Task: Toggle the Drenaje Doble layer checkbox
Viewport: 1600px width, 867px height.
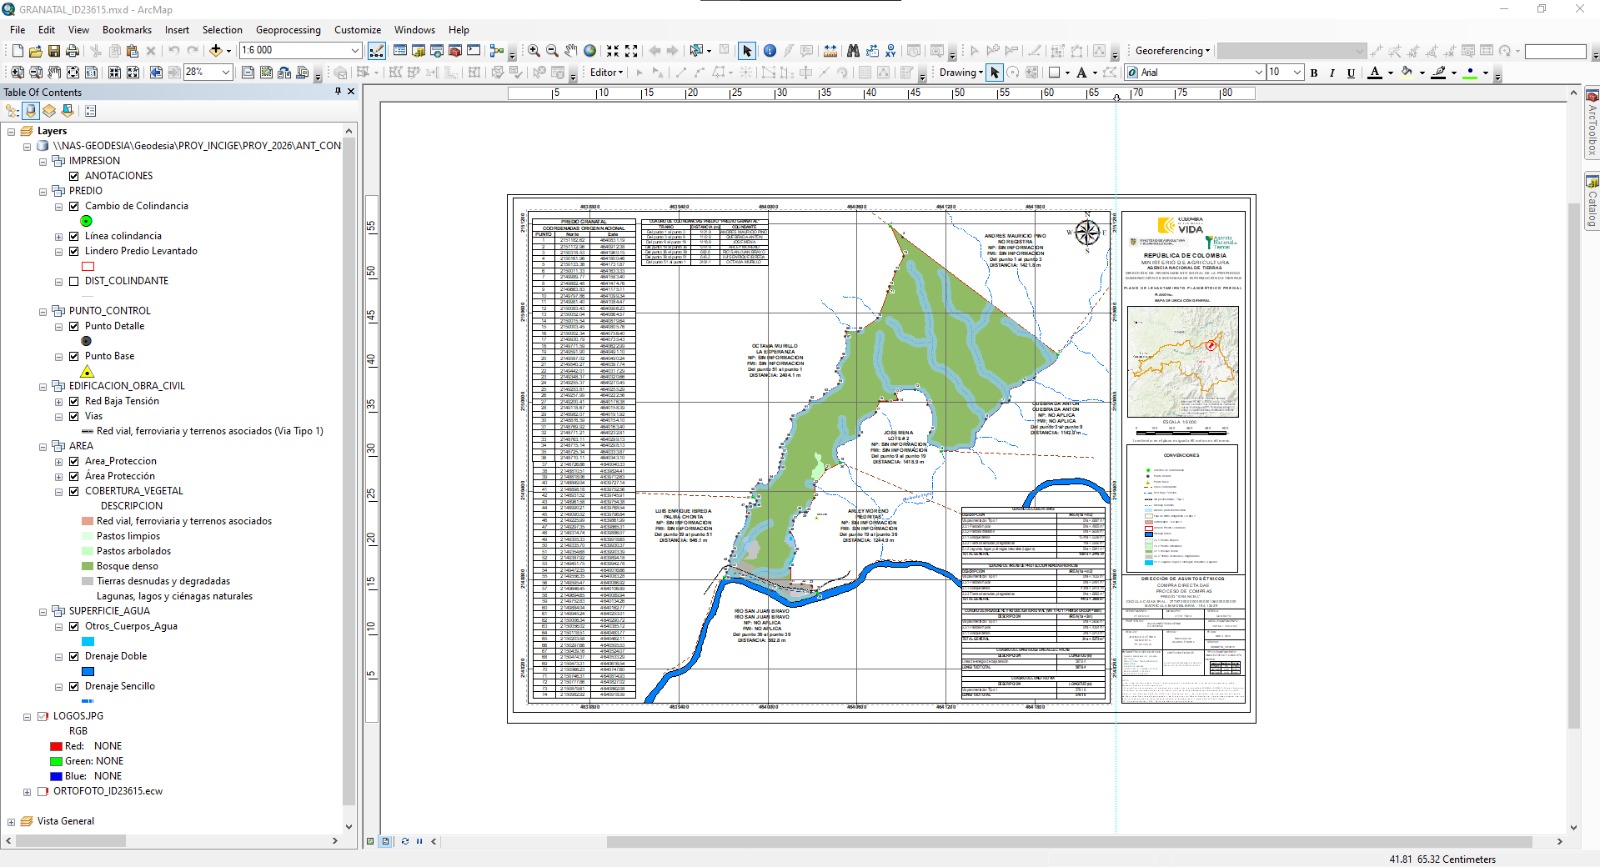Action: (74, 656)
